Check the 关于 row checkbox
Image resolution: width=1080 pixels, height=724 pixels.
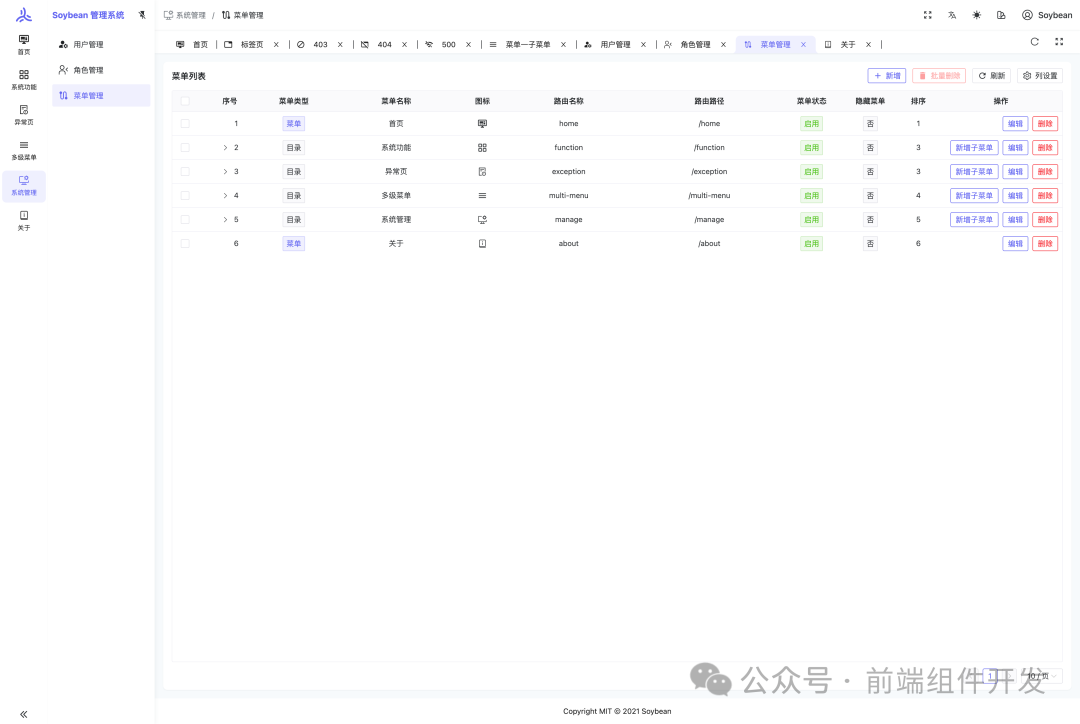tap(185, 244)
